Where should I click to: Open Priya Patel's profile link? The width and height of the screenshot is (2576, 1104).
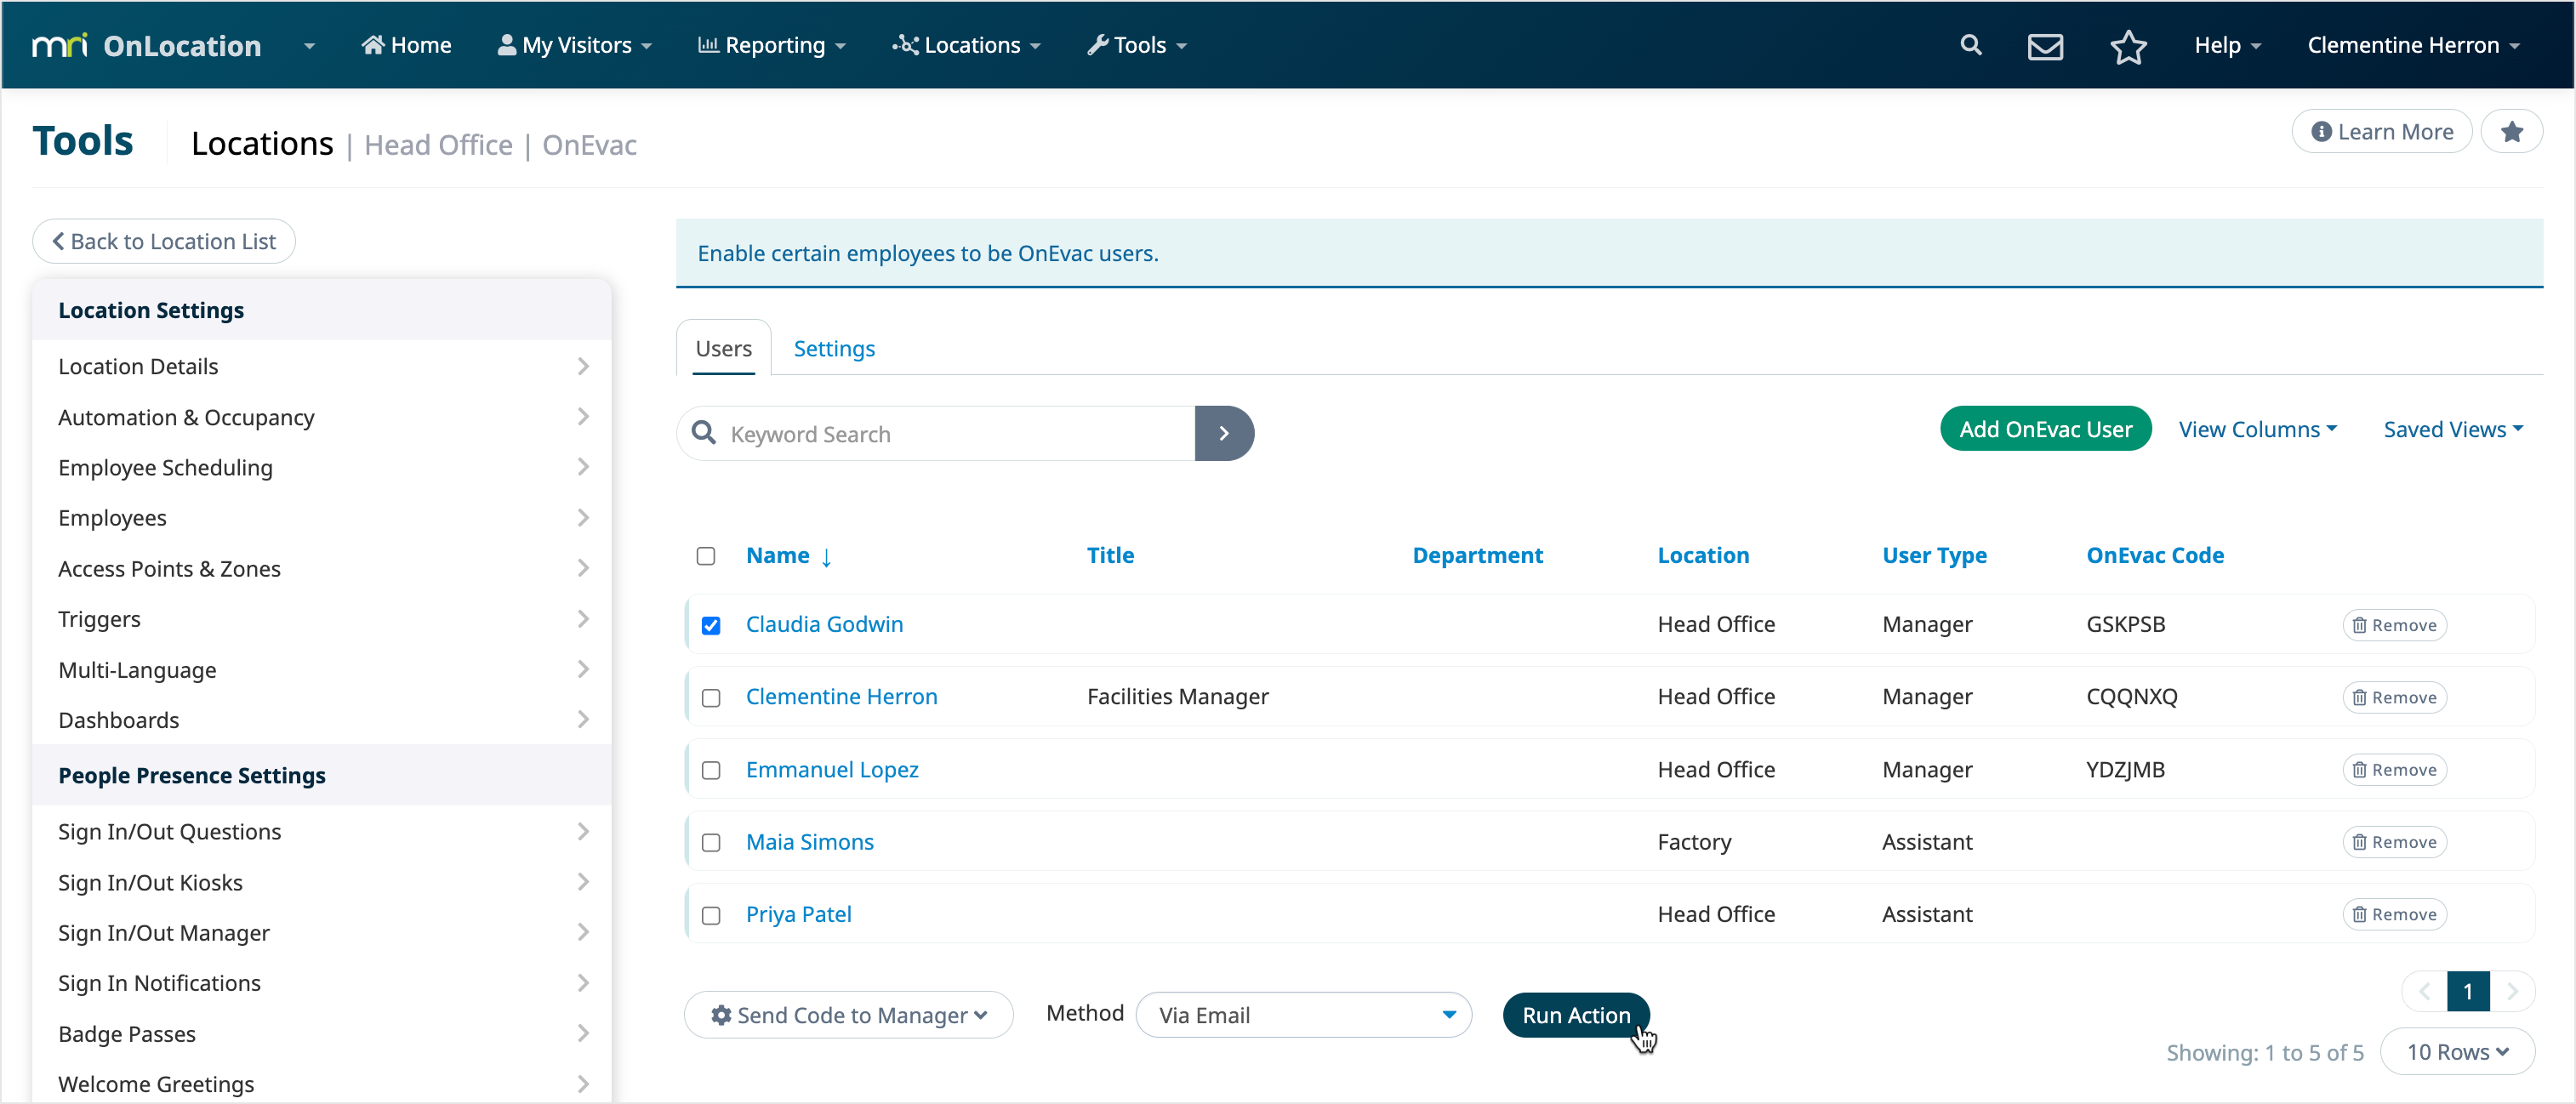[798, 914]
